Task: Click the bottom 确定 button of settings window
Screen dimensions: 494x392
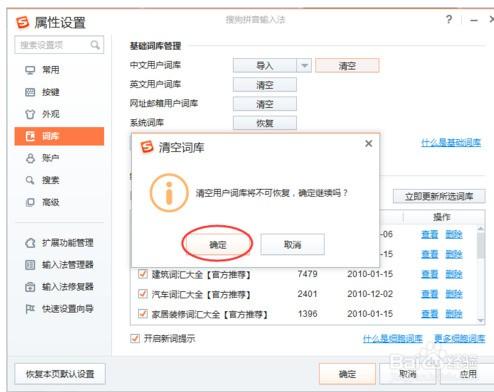Action: 347,374
